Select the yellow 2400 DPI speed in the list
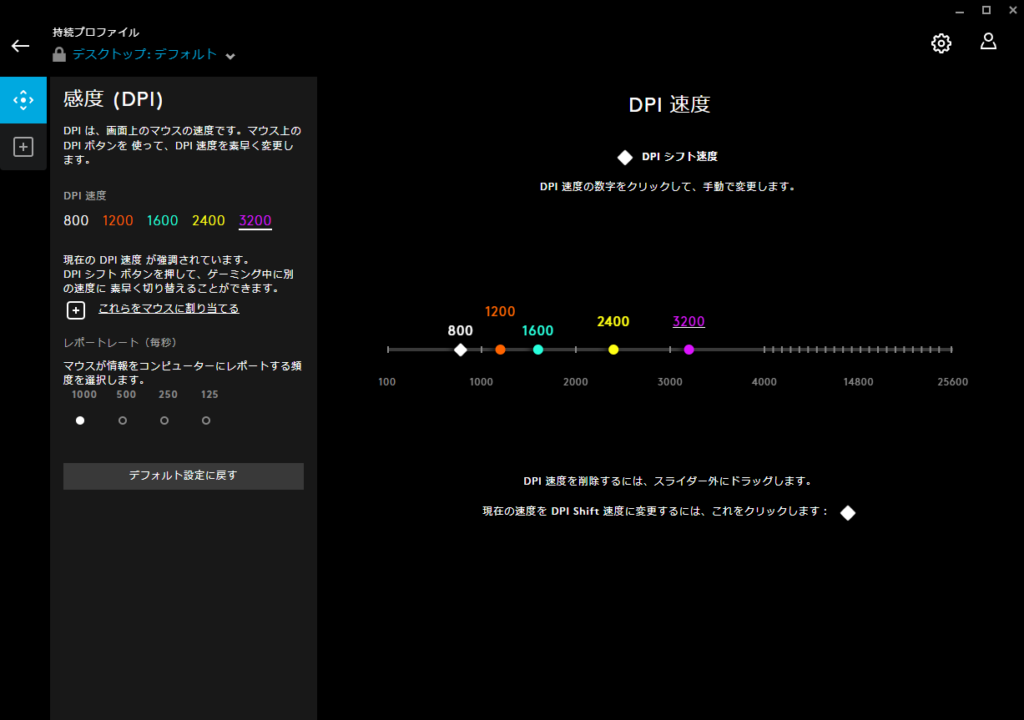Screen dimensions: 1024x720 (x=208, y=221)
